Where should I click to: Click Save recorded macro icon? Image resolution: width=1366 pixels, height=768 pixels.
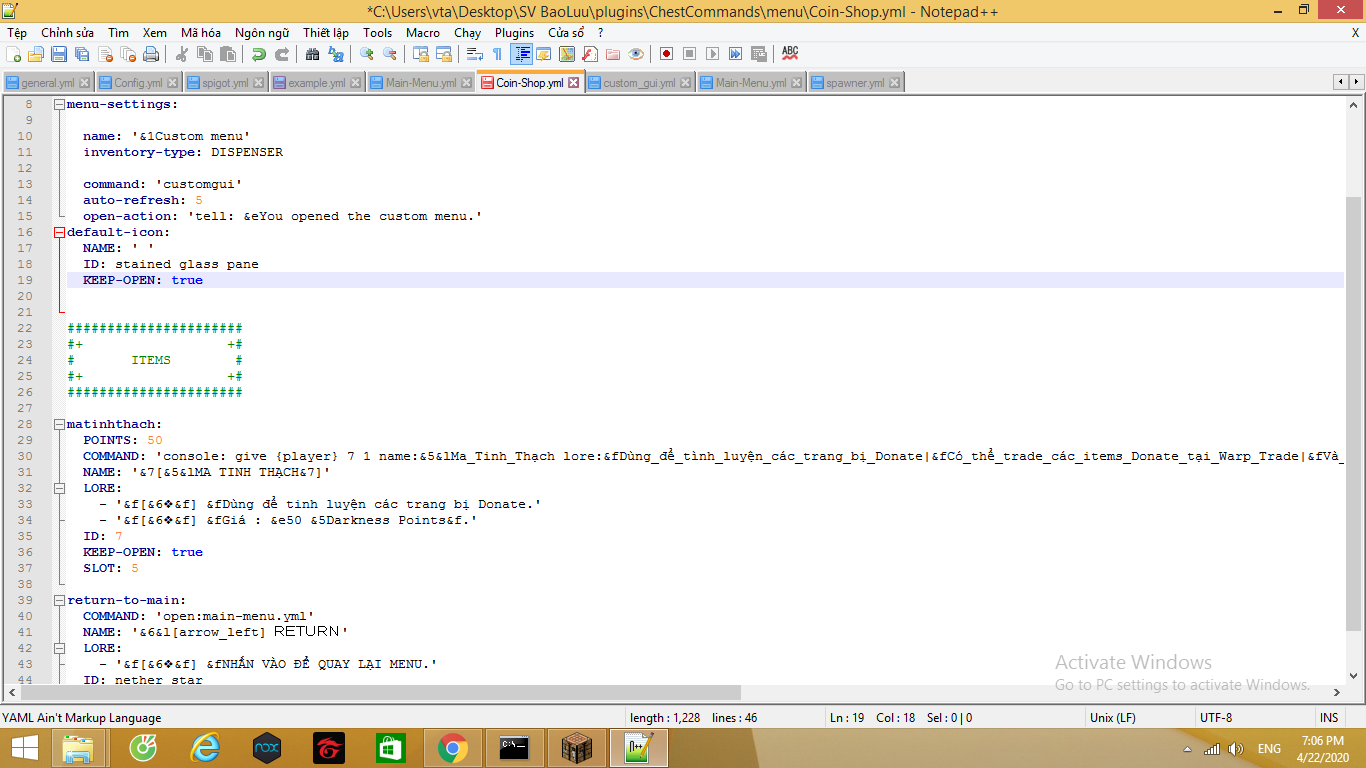tap(757, 54)
